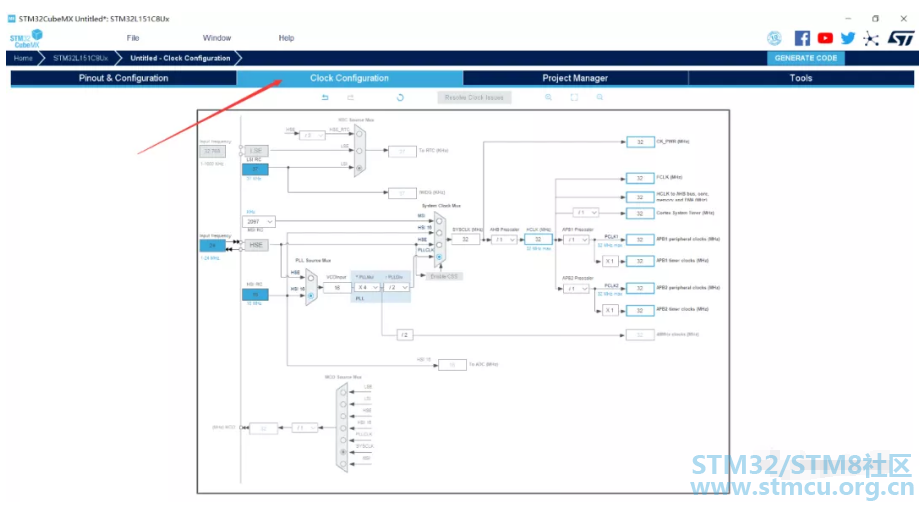Click the LSE block
Screen dimensions: 923x510
255,151
